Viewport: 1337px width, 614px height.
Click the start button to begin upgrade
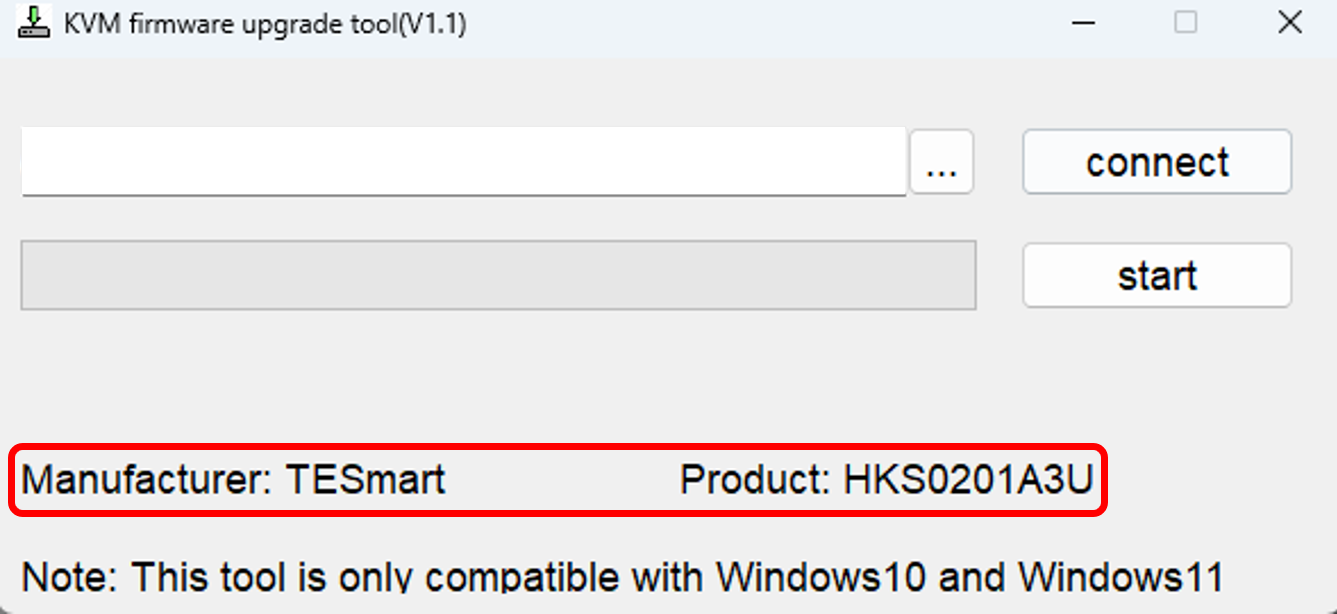[1157, 275]
